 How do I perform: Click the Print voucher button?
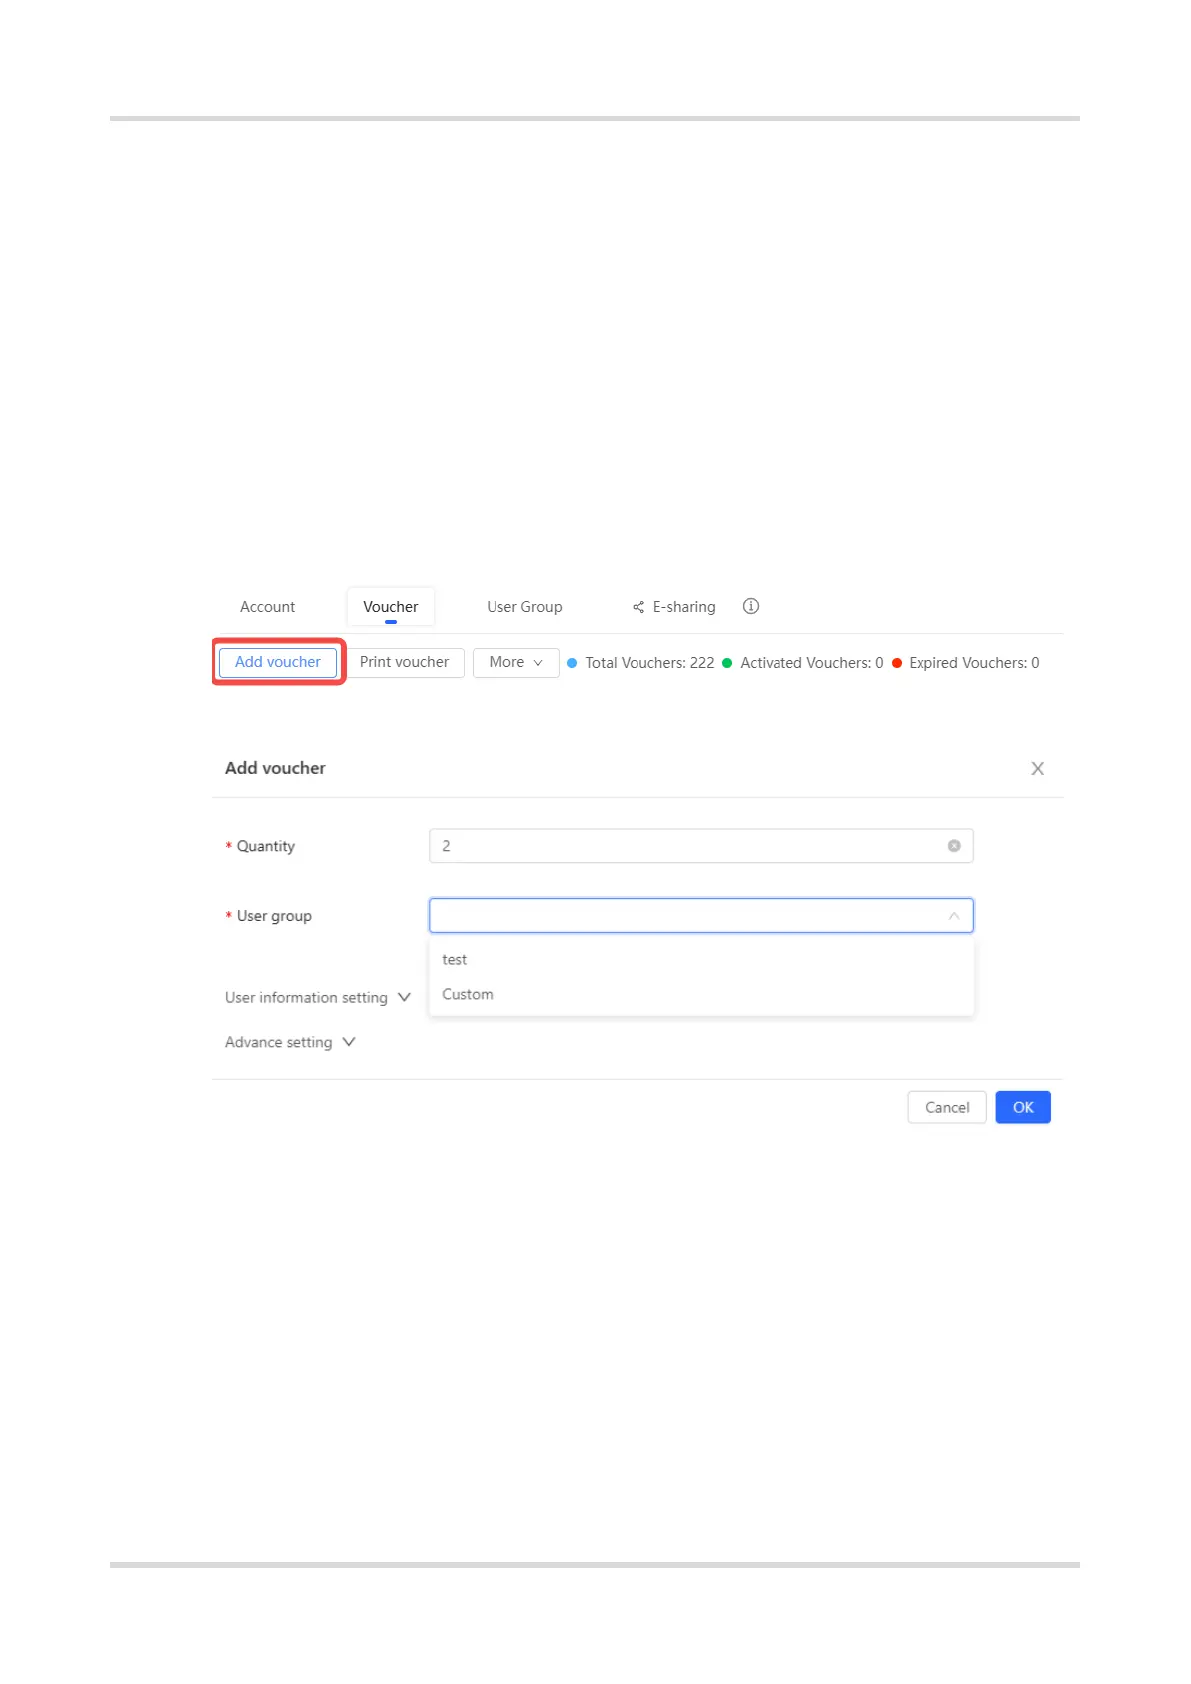coord(405,662)
